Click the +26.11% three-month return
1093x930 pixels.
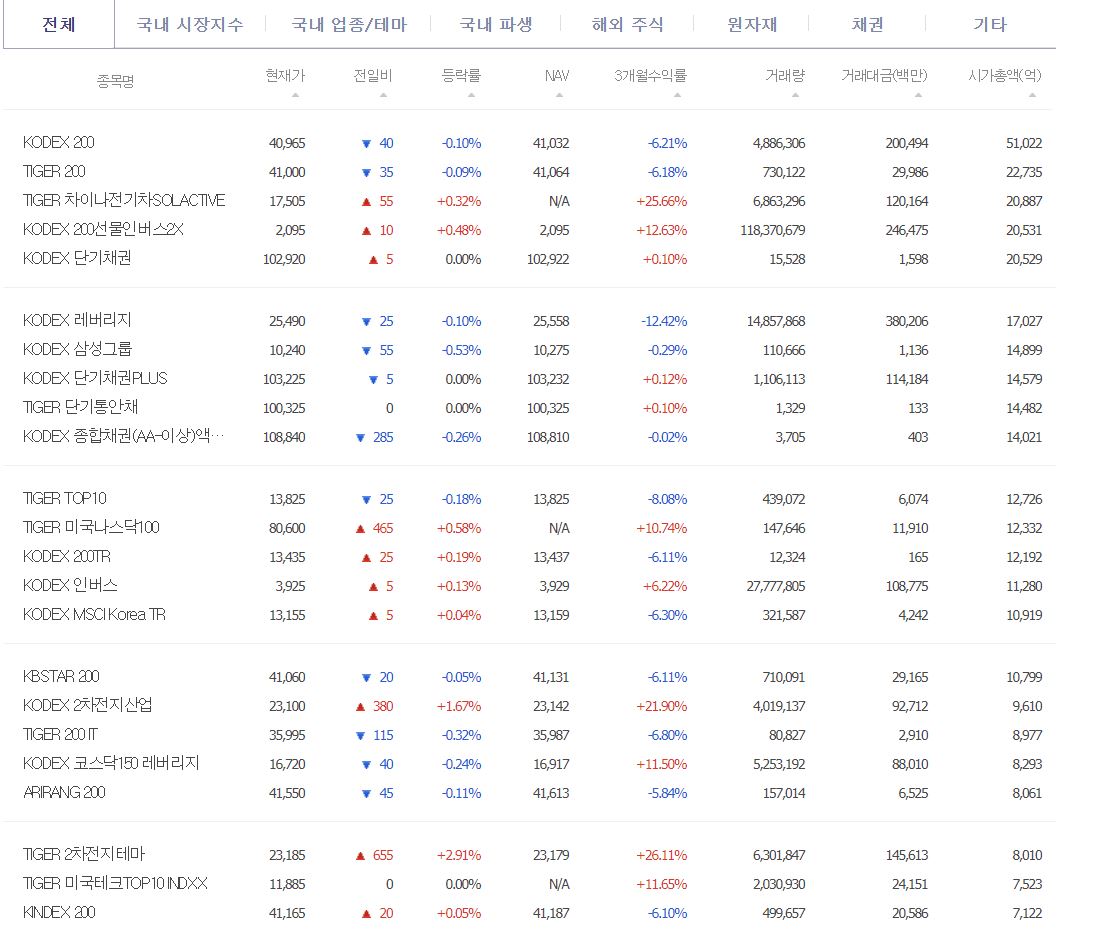click(662, 855)
